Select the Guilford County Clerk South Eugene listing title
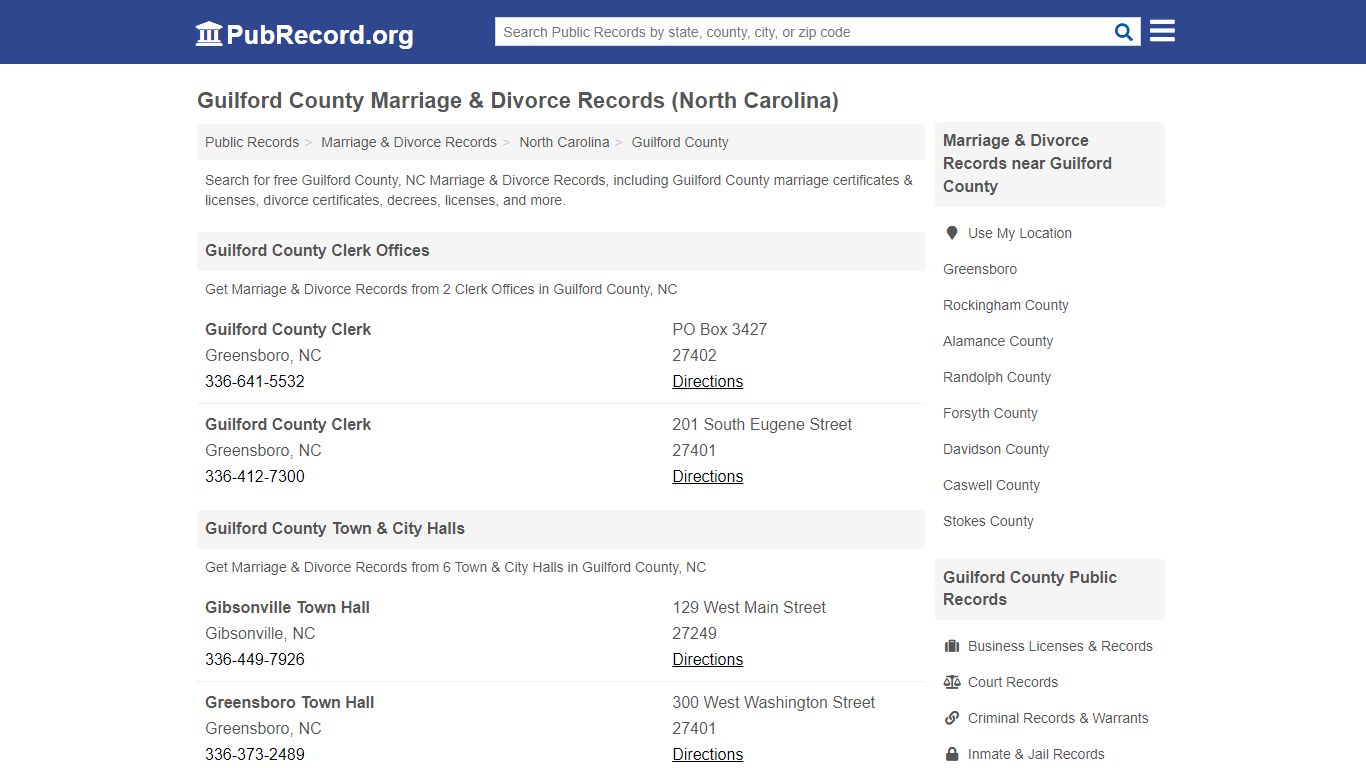Viewport: 1366px width, 768px height. pyautogui.click(x=288, y=424)
